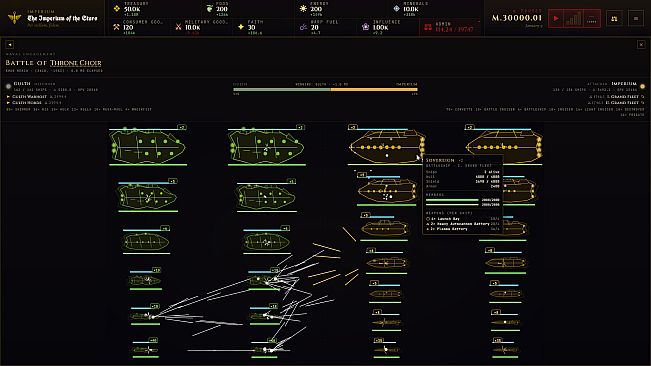Change game speed using the bars button
This screenshot has height=366, width=651.
click(x=573, y=18)
